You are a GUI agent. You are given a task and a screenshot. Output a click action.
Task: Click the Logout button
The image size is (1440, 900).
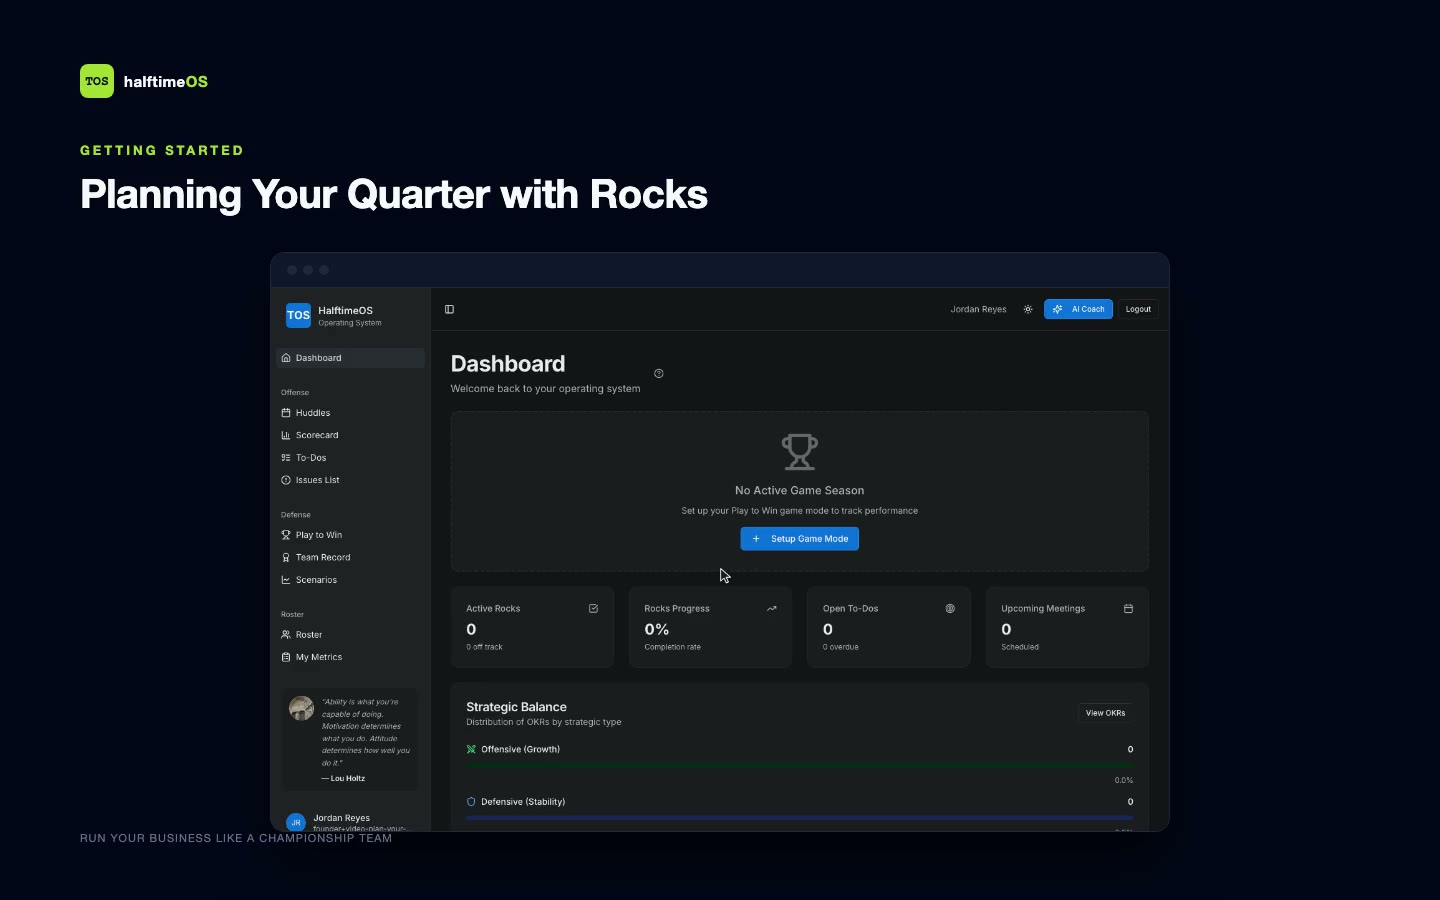(1138, 309)
